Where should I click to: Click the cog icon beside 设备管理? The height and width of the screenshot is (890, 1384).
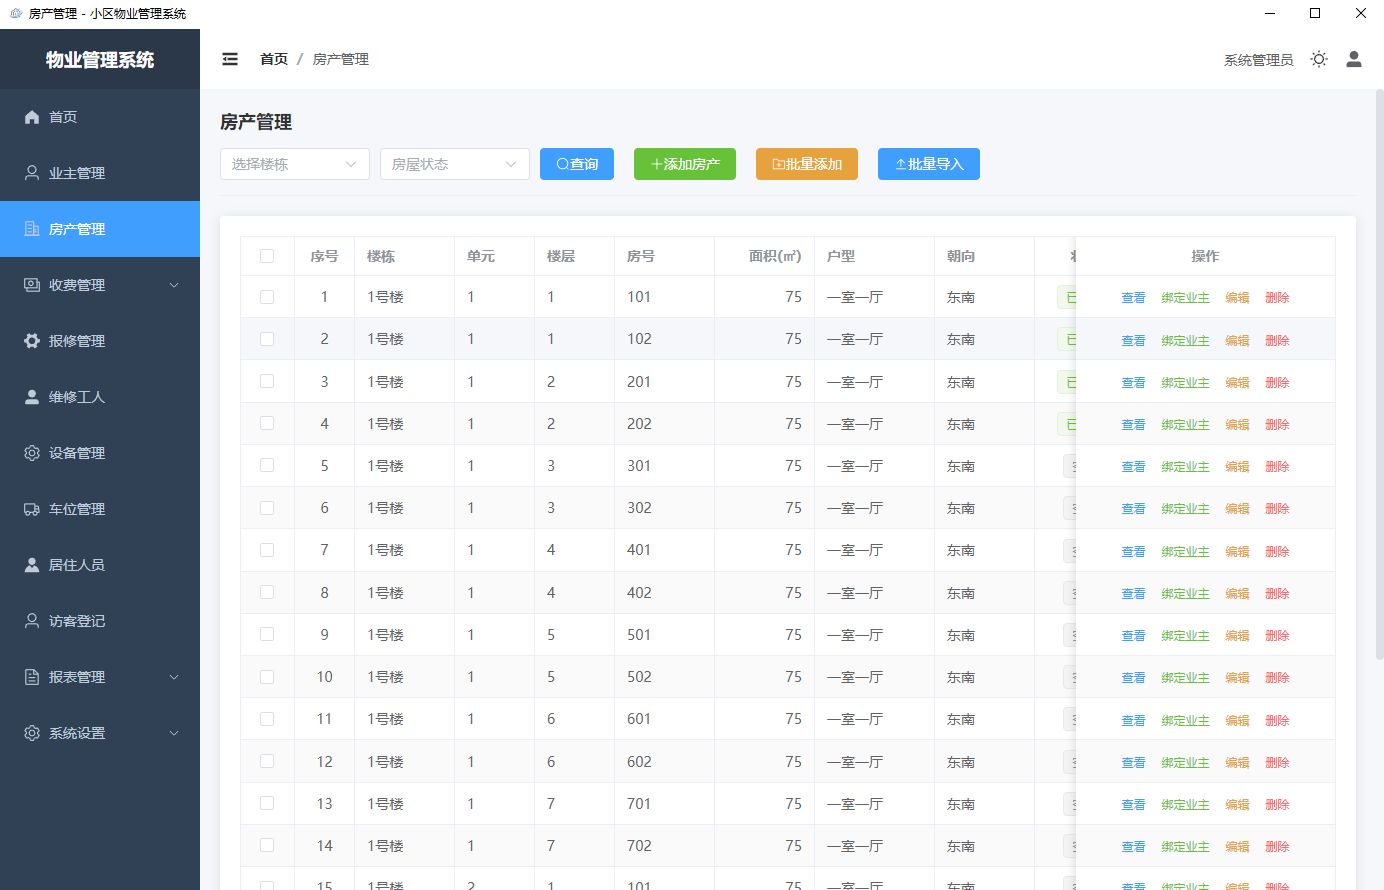tap(32, 453)
